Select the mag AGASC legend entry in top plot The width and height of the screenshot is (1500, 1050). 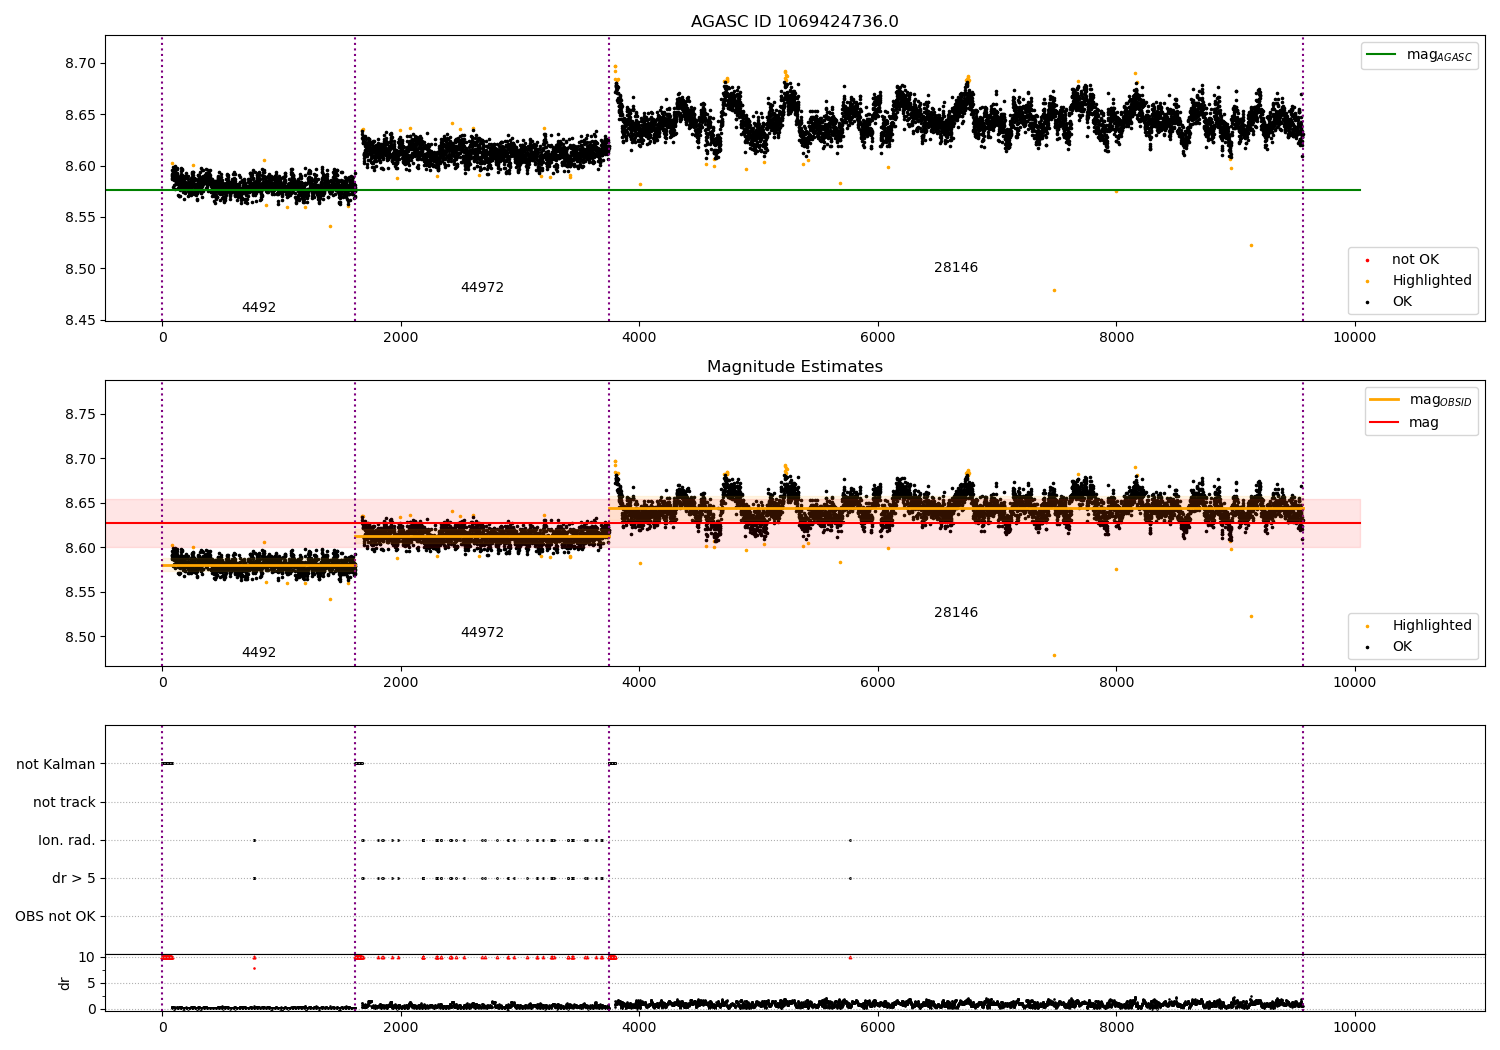pos(1420,55)
